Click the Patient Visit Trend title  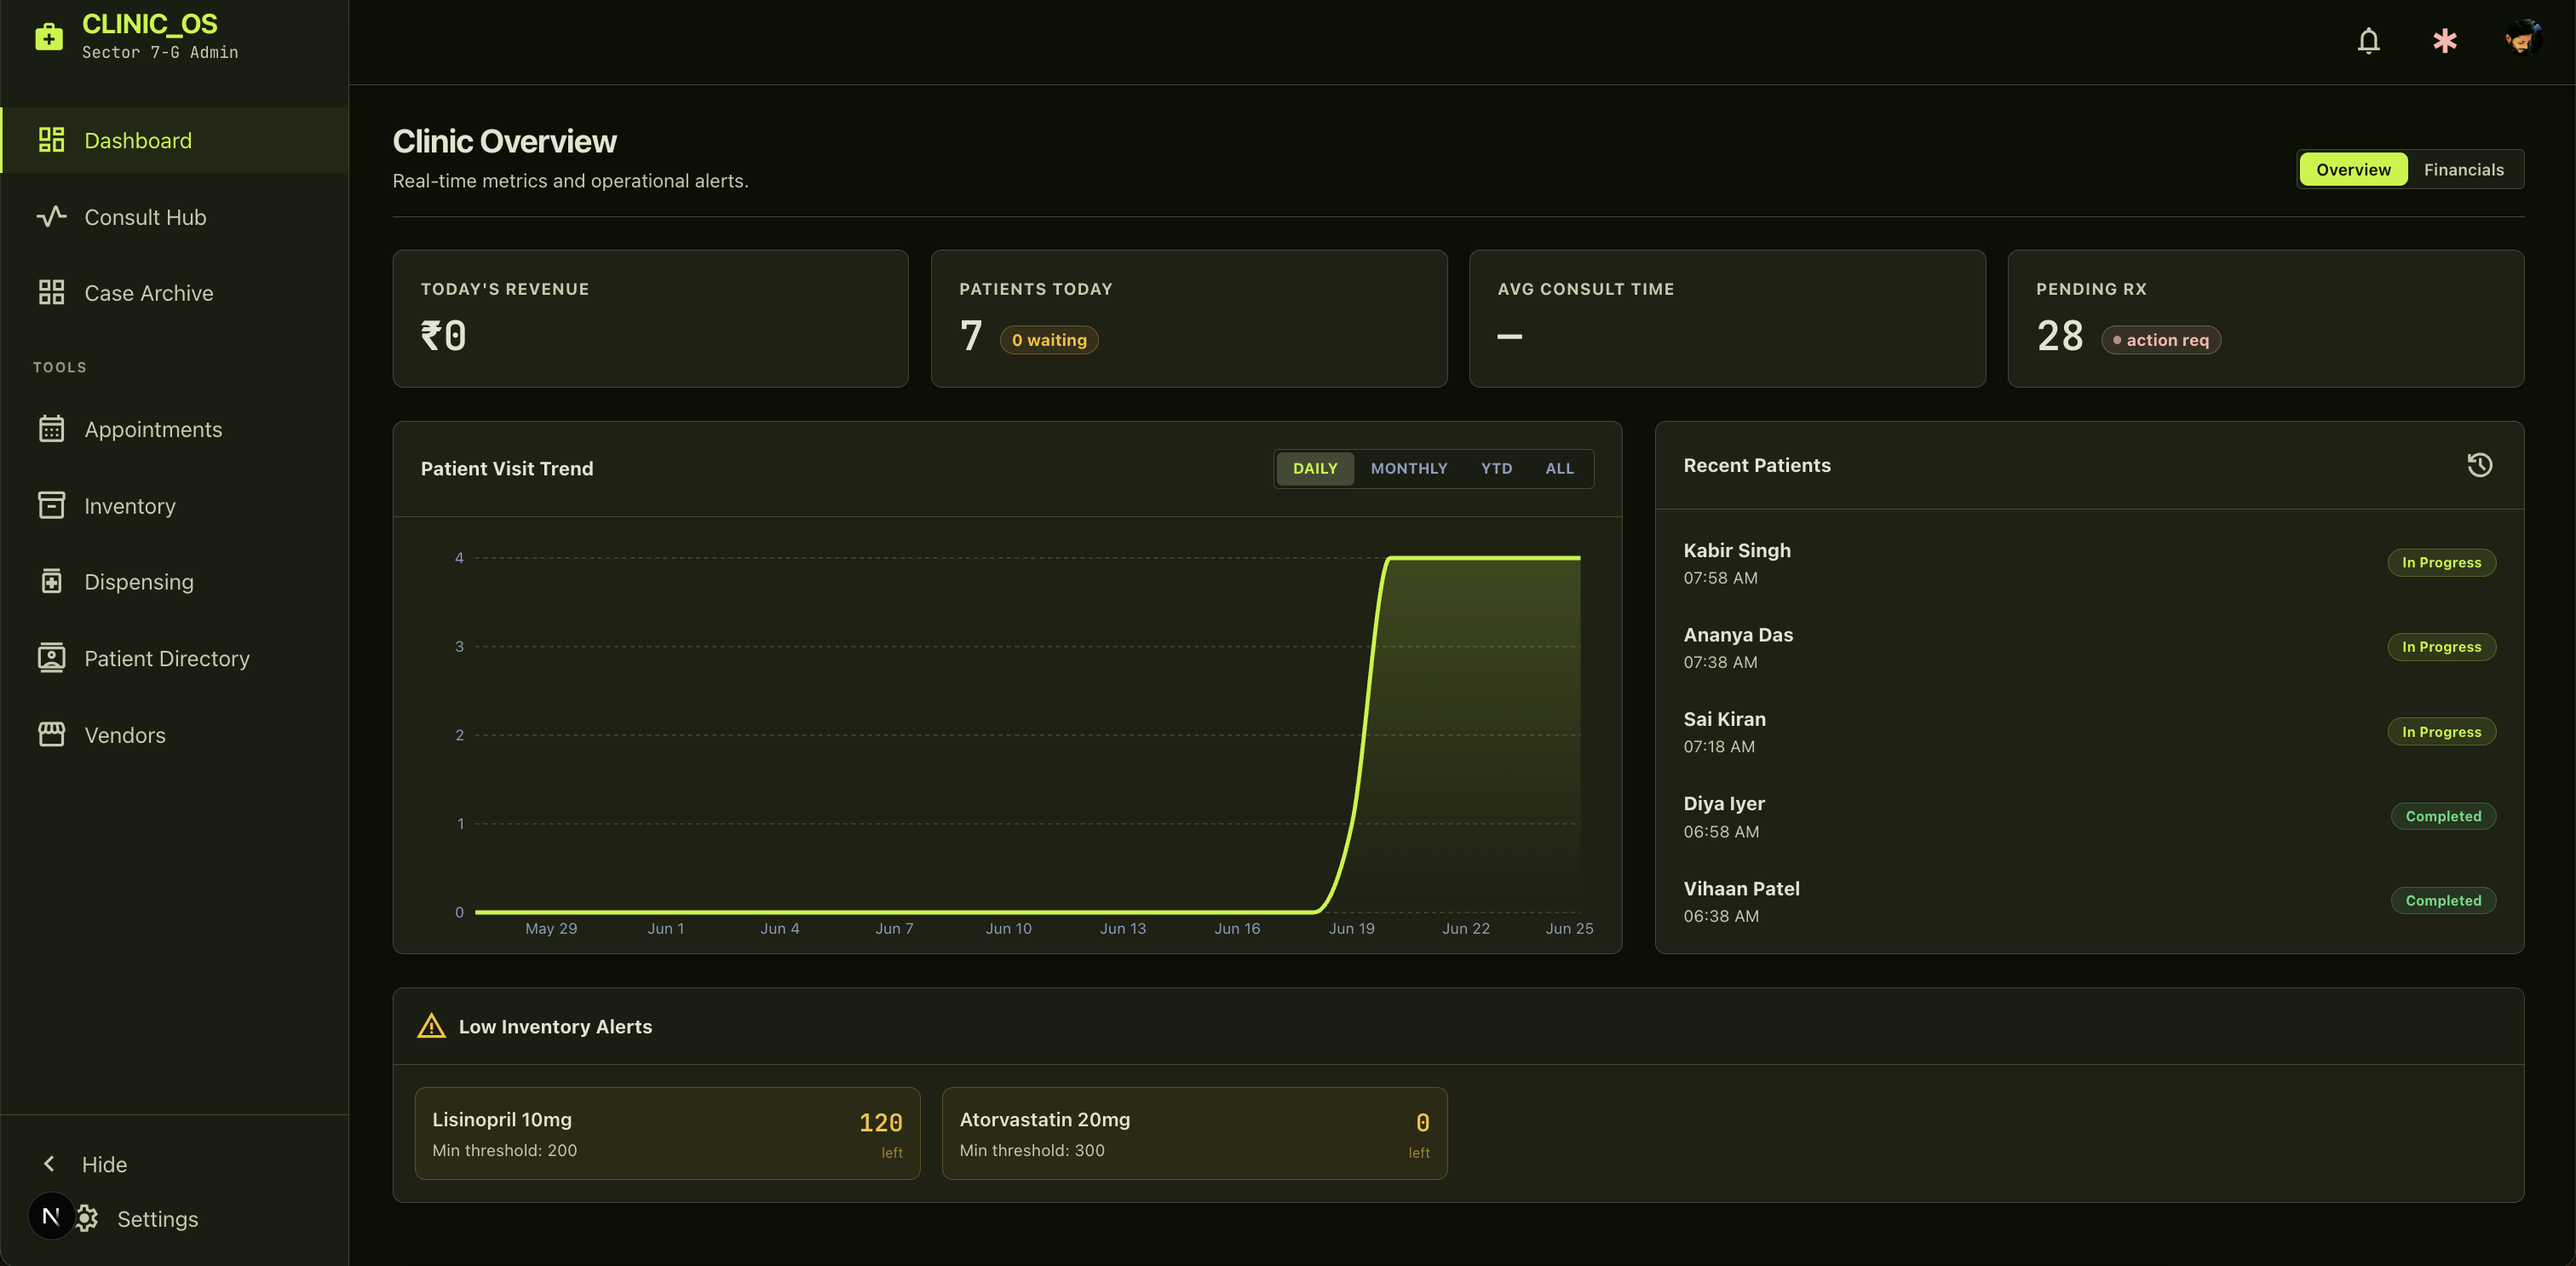pyautogui.click(x=506, y=468)
